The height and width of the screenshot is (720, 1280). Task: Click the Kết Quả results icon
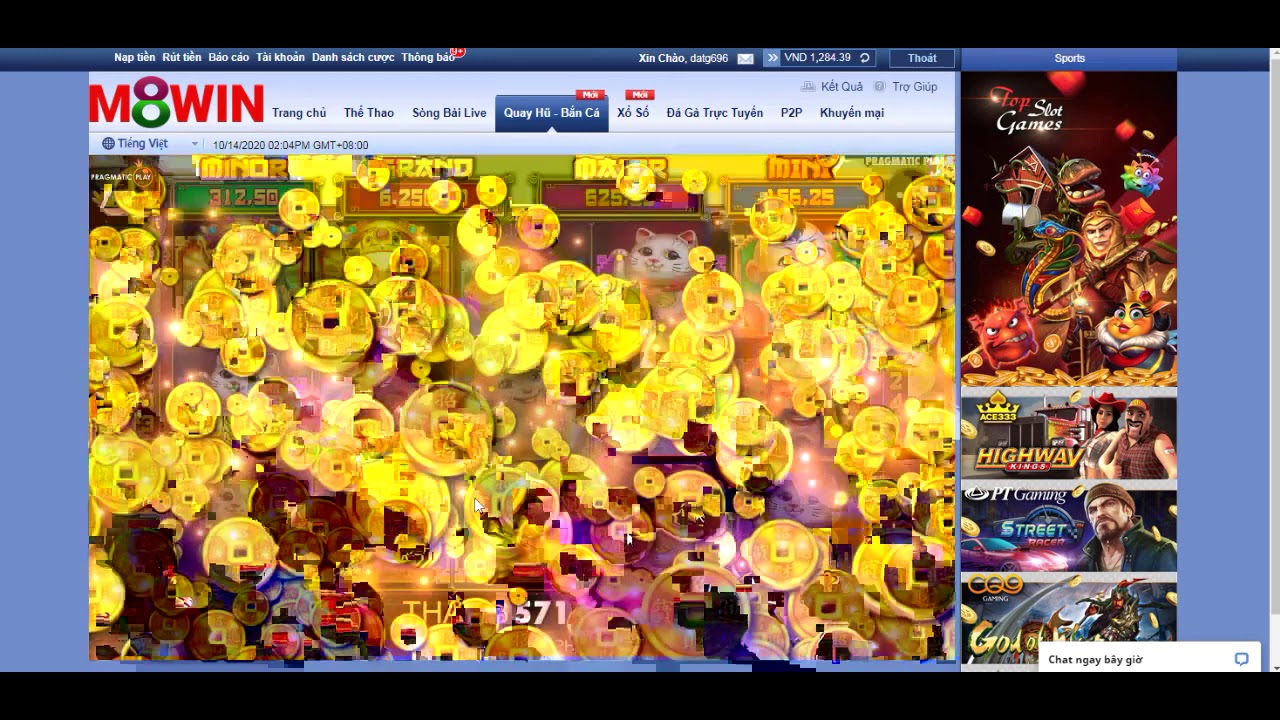tap(808, 87)
